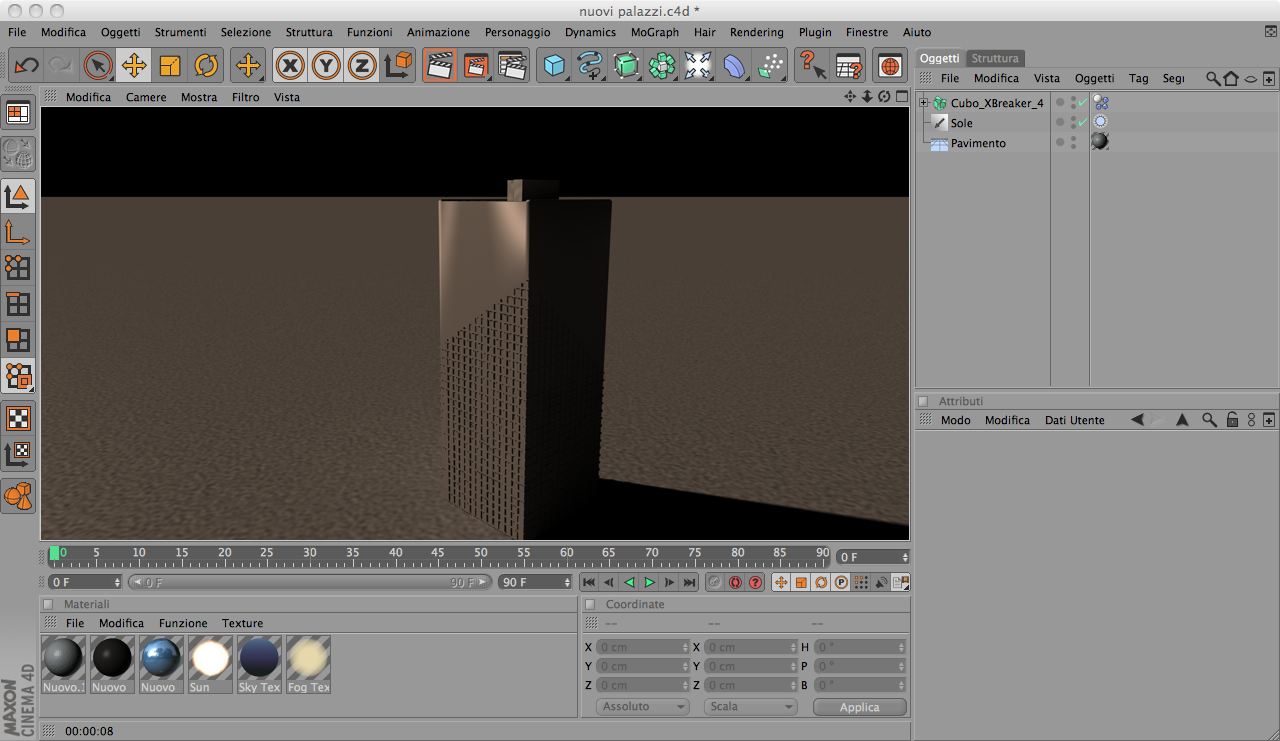Open the Texture menu in Materiali
The height and width of the screenshot is (741, 1280).
click(242, 623)
